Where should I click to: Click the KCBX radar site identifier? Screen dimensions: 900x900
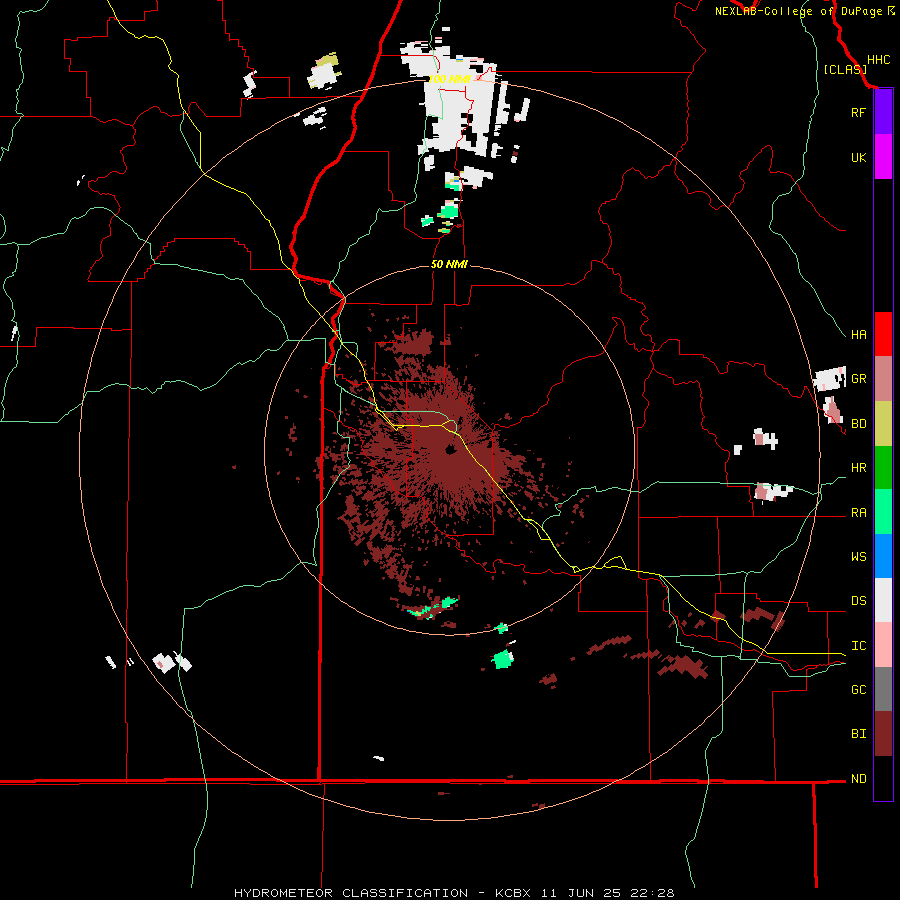click(x=513, y=893)
